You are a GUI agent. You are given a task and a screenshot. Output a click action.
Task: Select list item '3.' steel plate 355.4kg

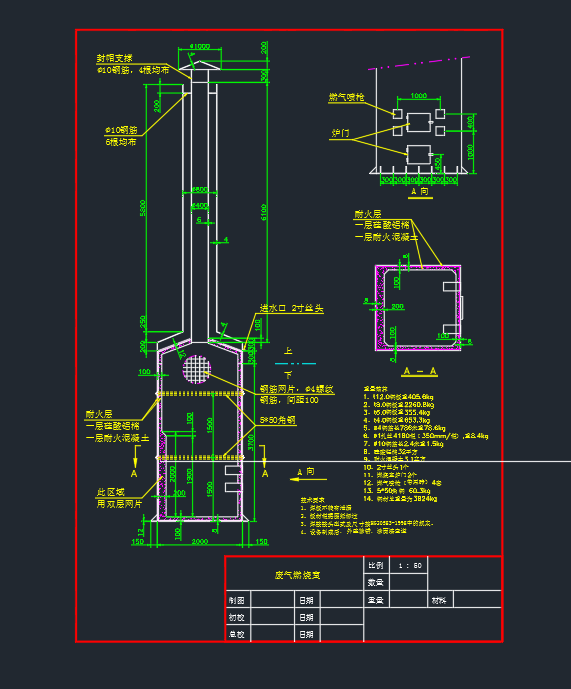click(x=396, y=413)
